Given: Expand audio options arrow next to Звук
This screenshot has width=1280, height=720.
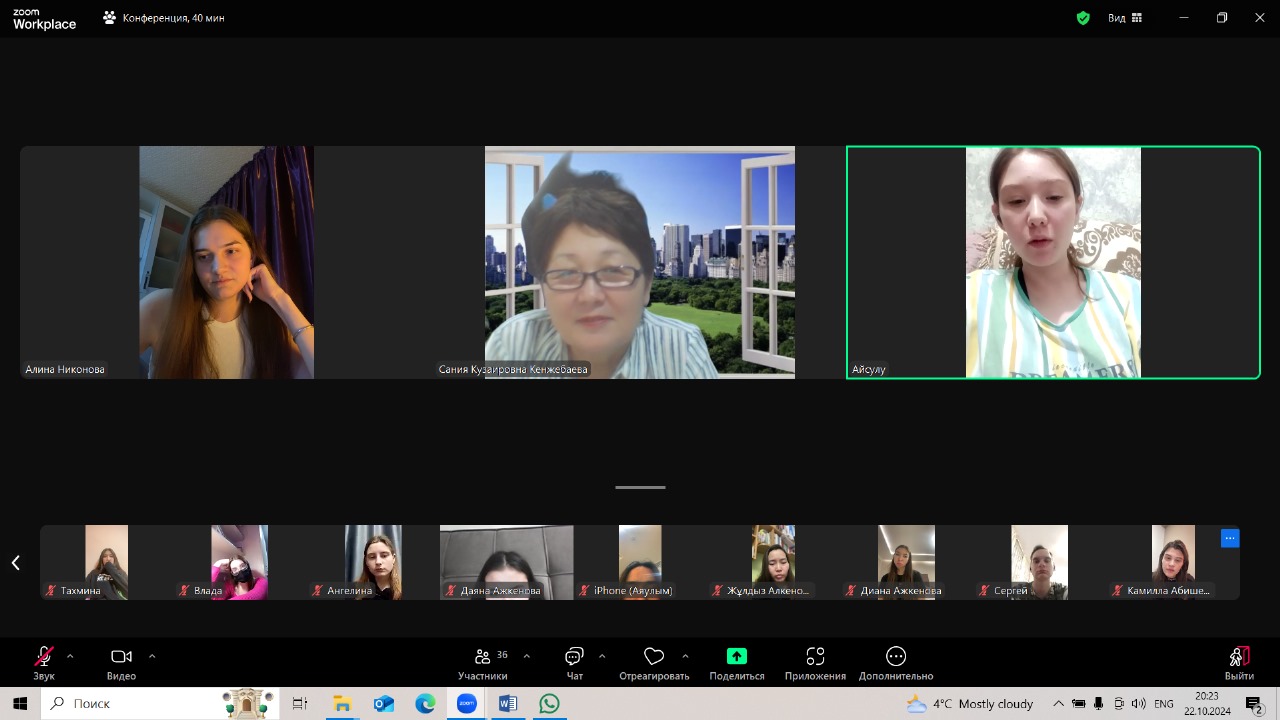Looking at the screenshot, I should (70, 656).
